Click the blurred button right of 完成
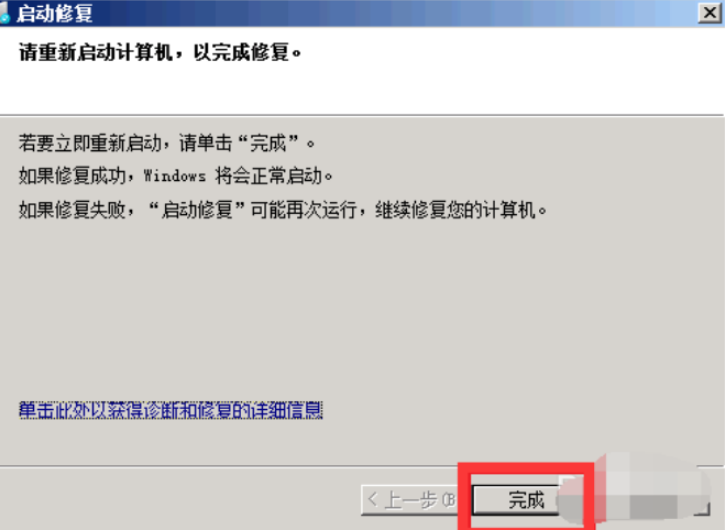The image size is (728, 530). tap(636, 500)
